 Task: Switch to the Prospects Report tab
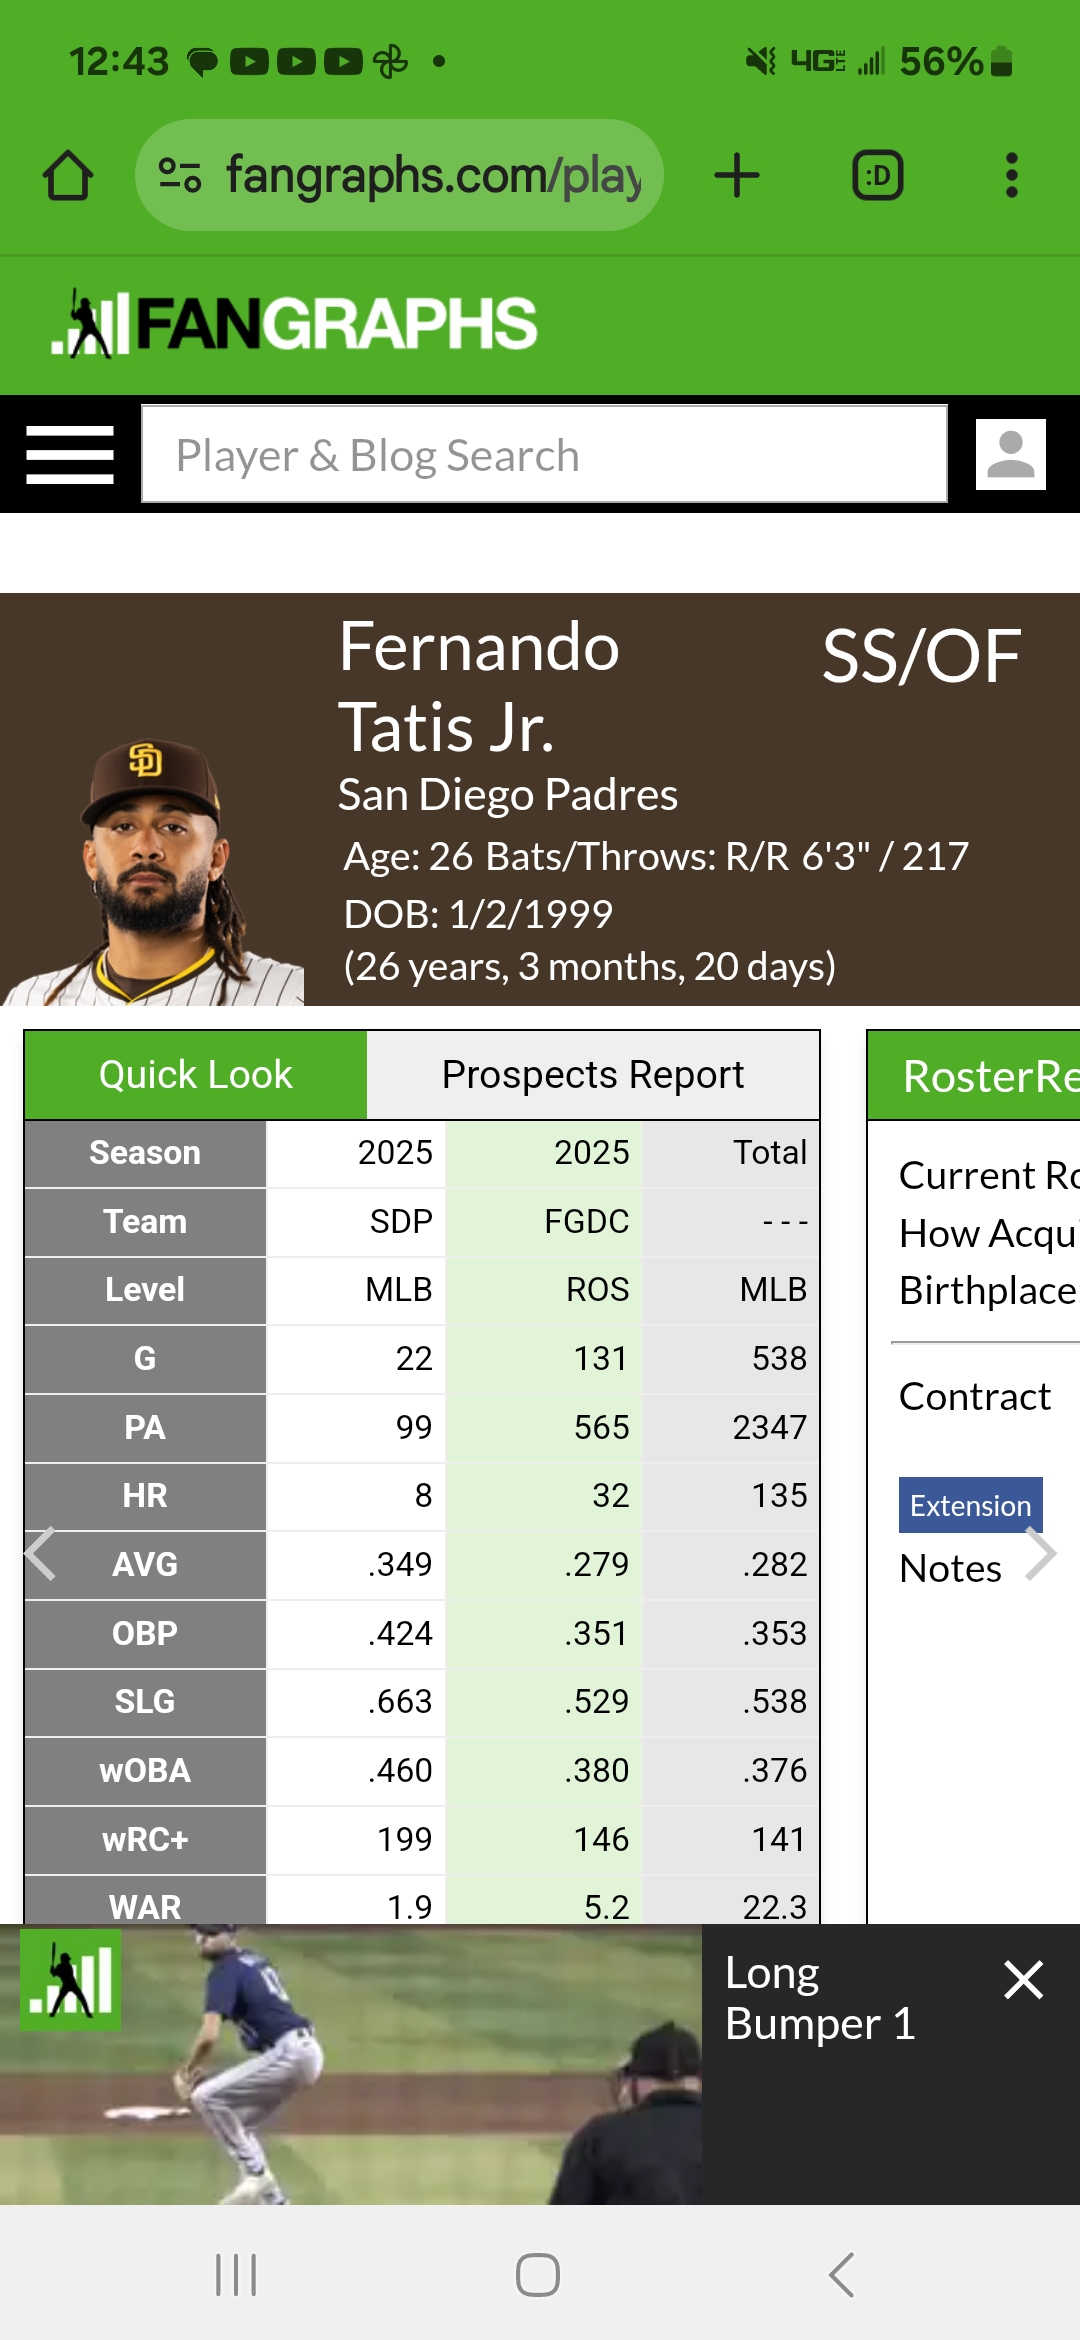click(x=593, y=1075)
